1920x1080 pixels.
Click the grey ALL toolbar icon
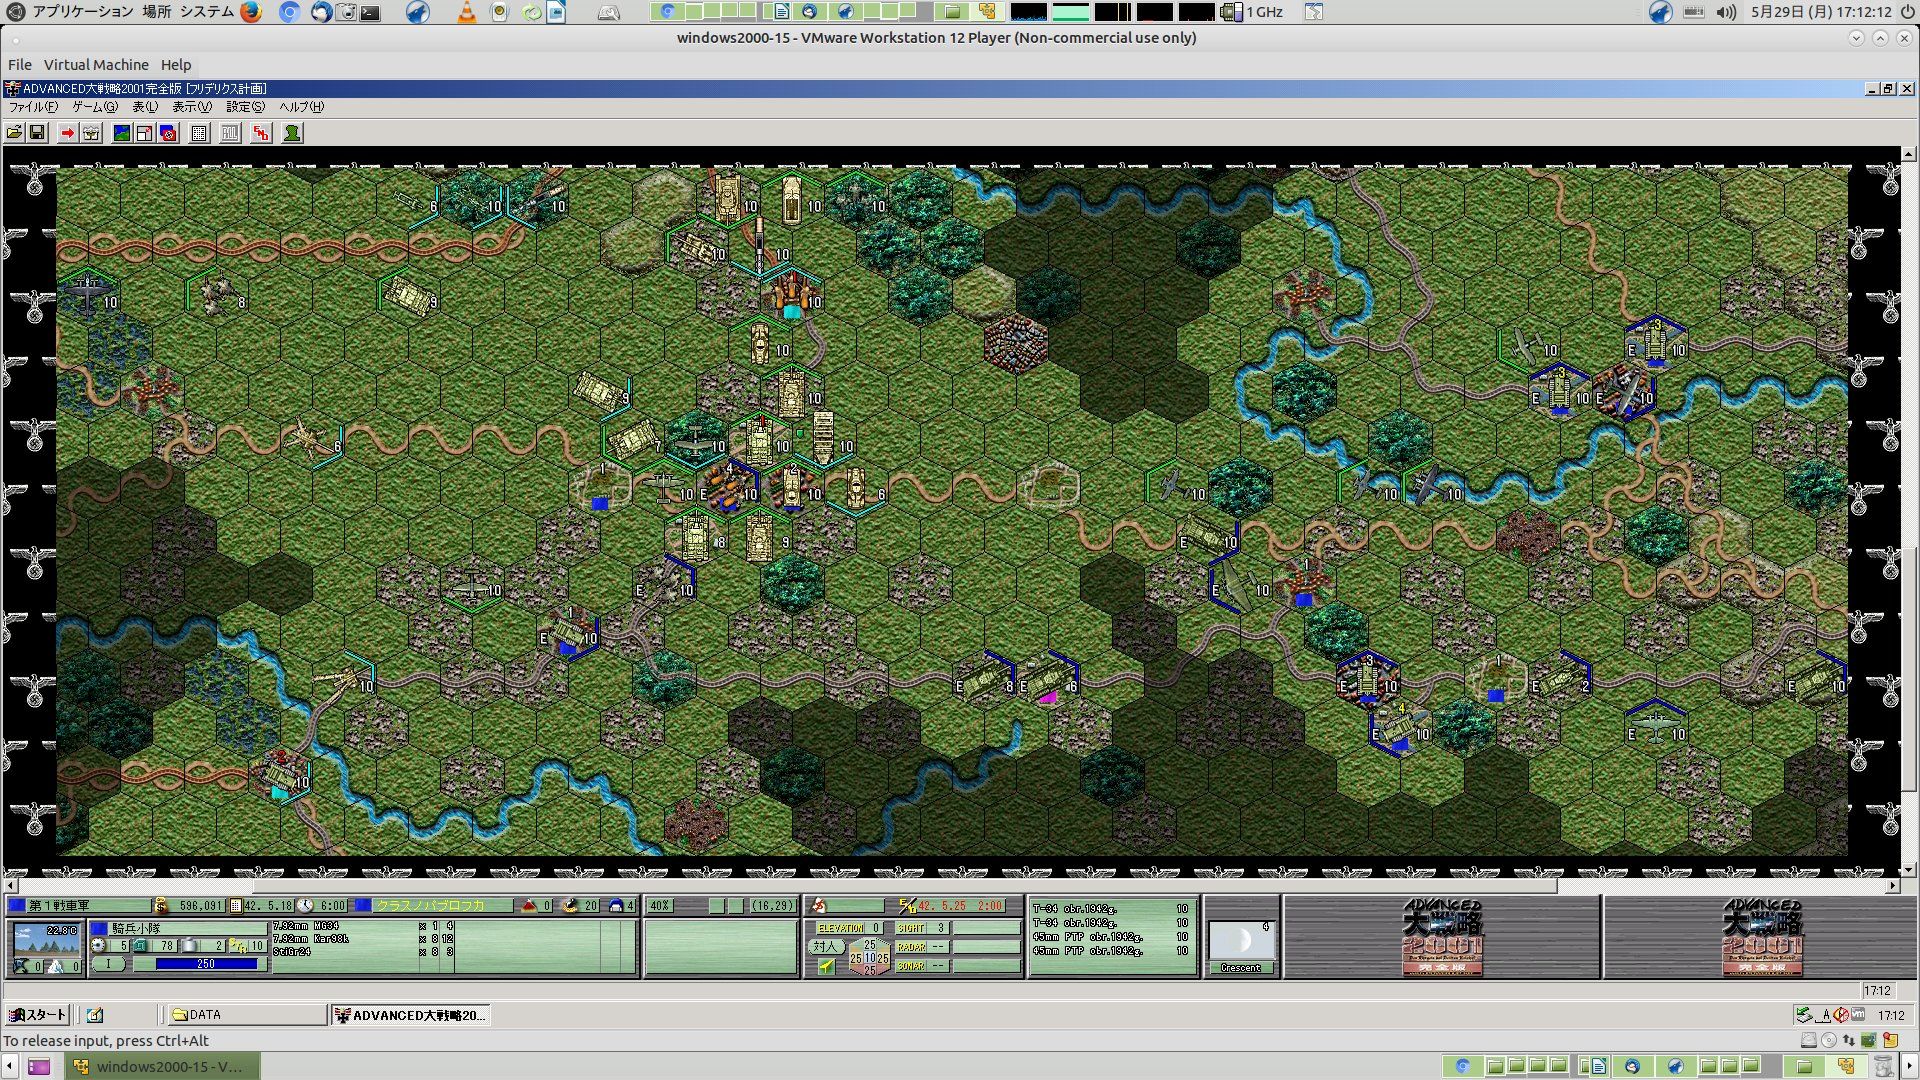tap(230, 133)
